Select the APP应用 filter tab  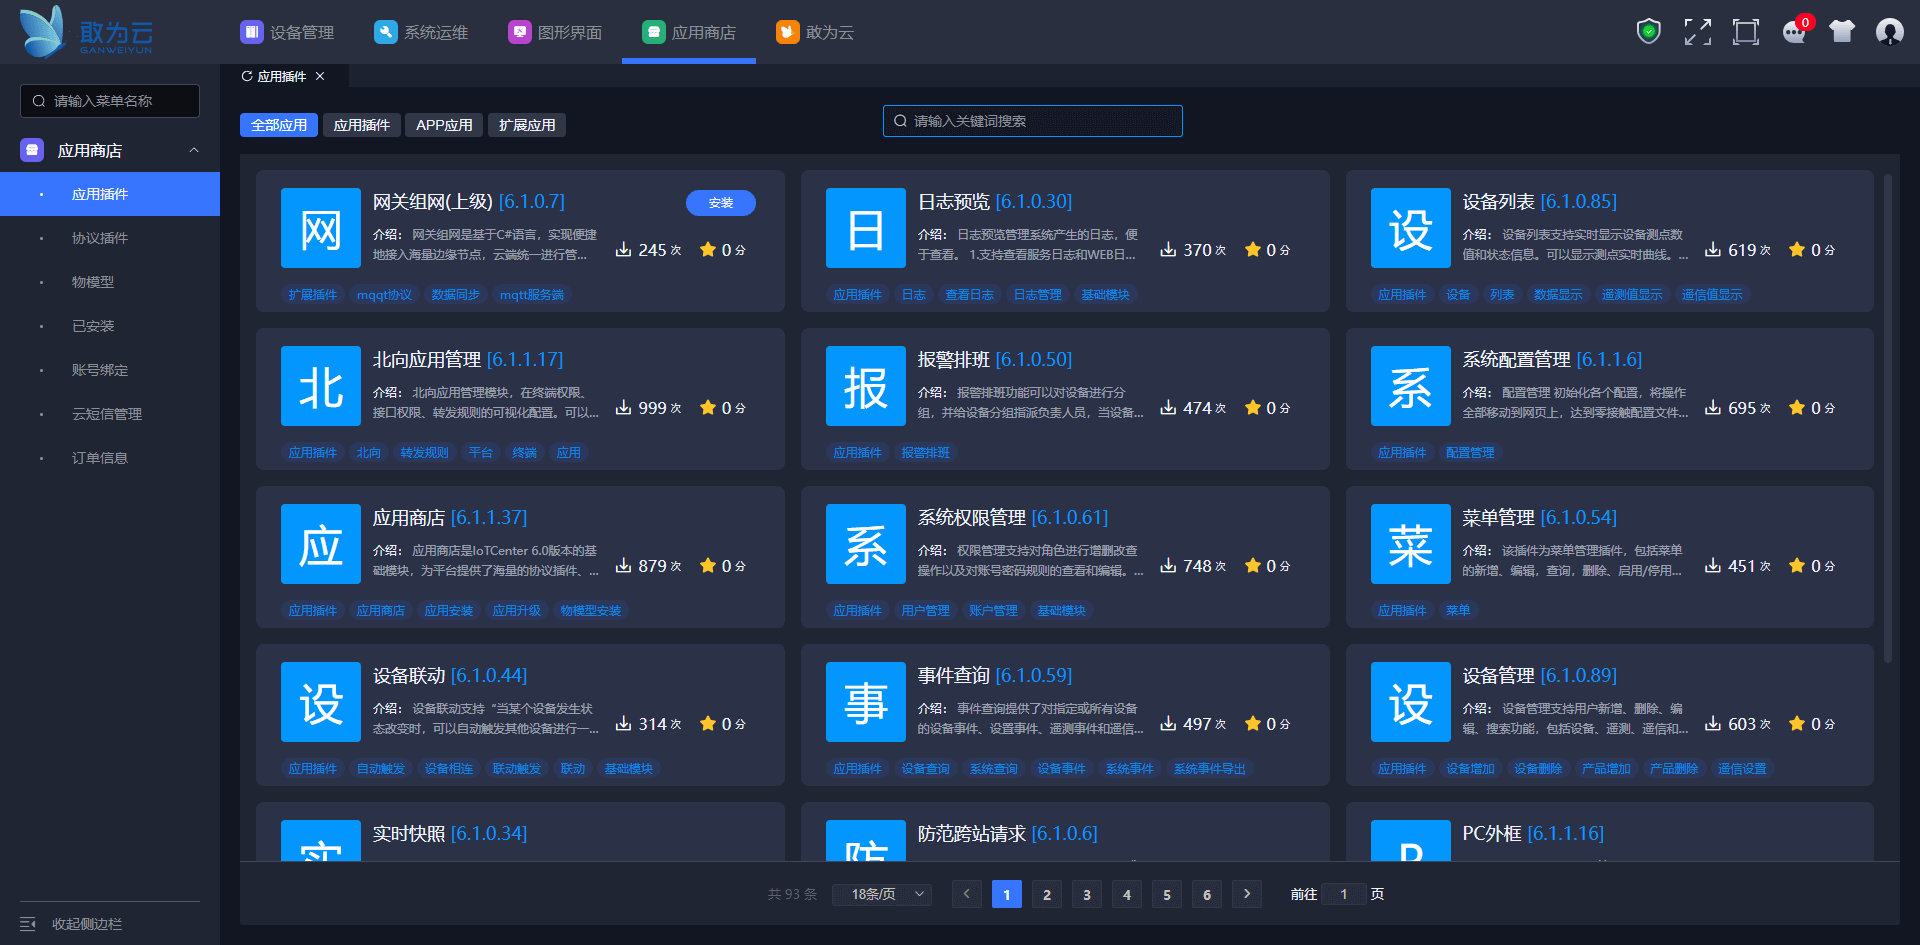click(444, 125)
